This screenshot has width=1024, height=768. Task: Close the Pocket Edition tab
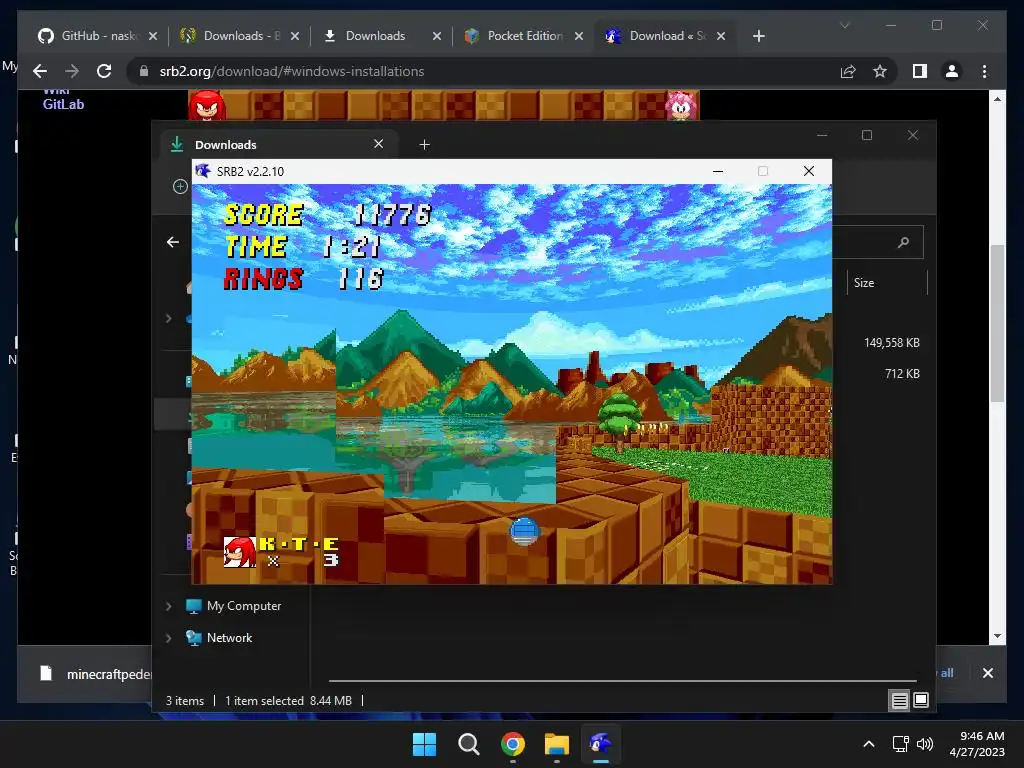(x=579, y=36)
